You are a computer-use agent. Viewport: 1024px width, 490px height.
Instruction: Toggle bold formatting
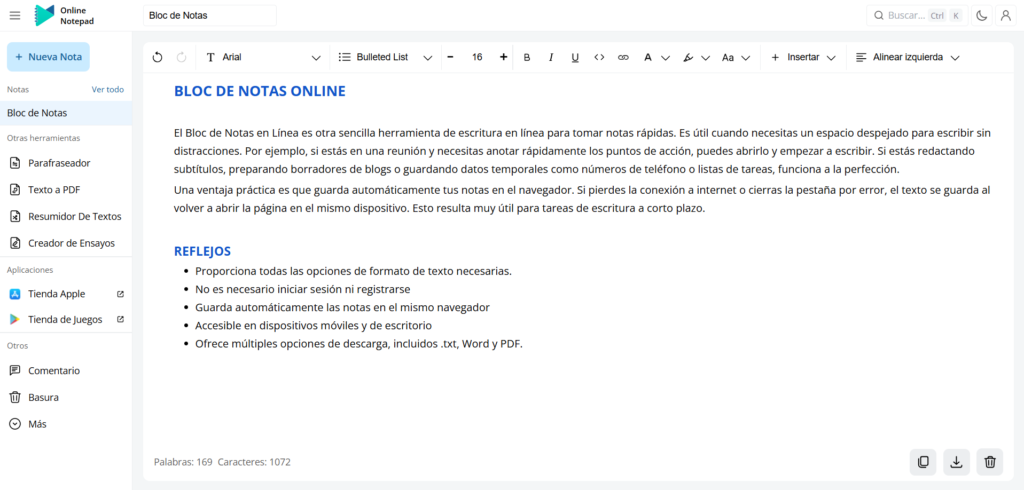(x=527, y=58)
